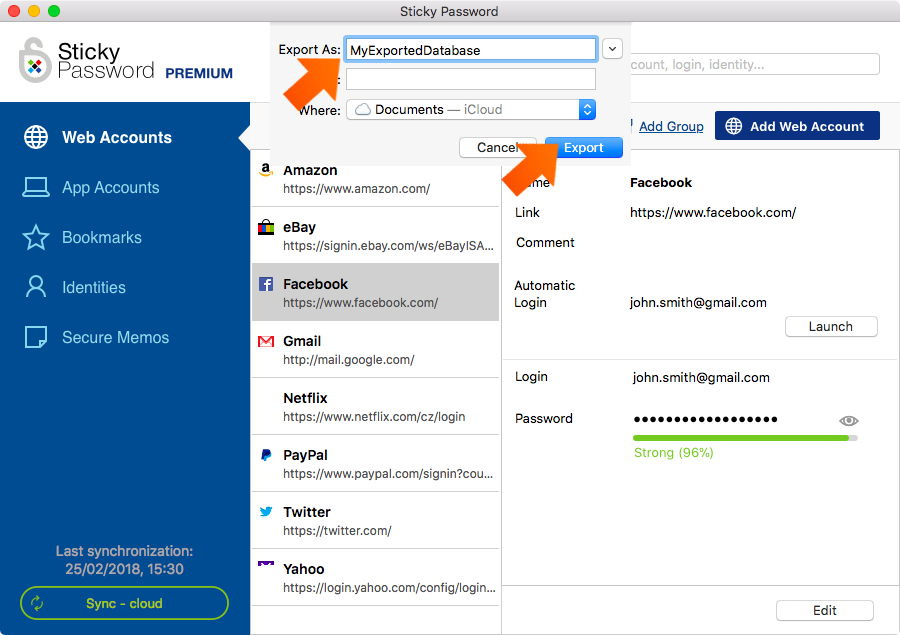This screenshot has width=900, height=635.
Task: Switch to Bookmarks section
Action: coord(102,237)
